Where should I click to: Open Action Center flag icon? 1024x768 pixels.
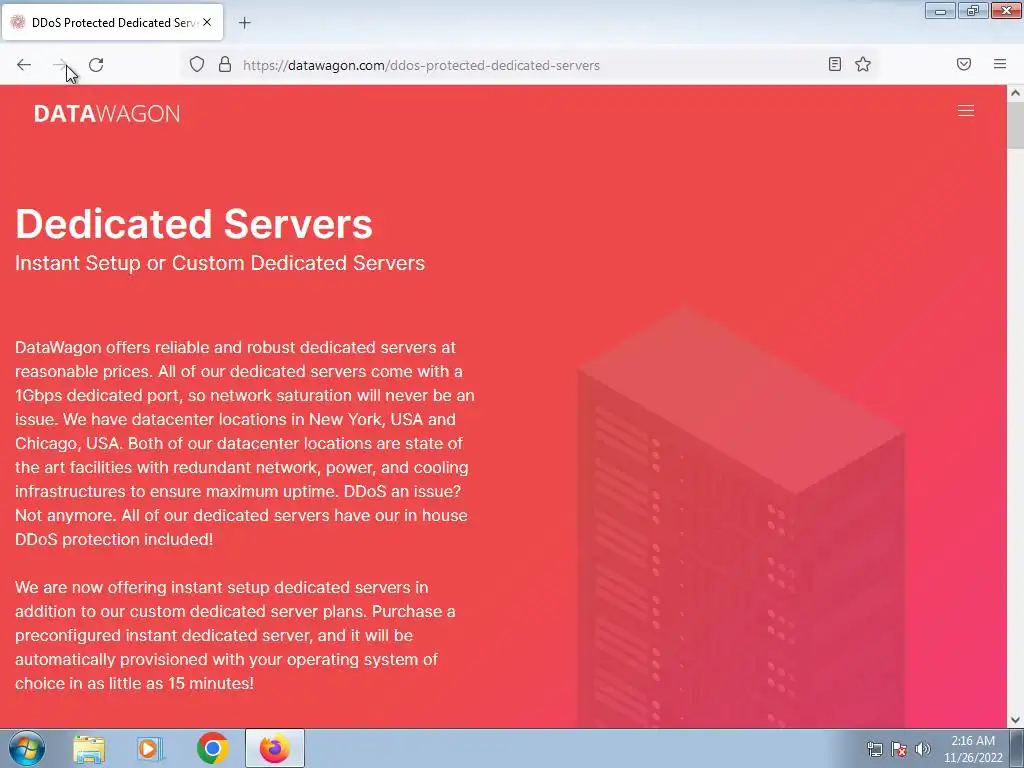[x=899, y=749]
